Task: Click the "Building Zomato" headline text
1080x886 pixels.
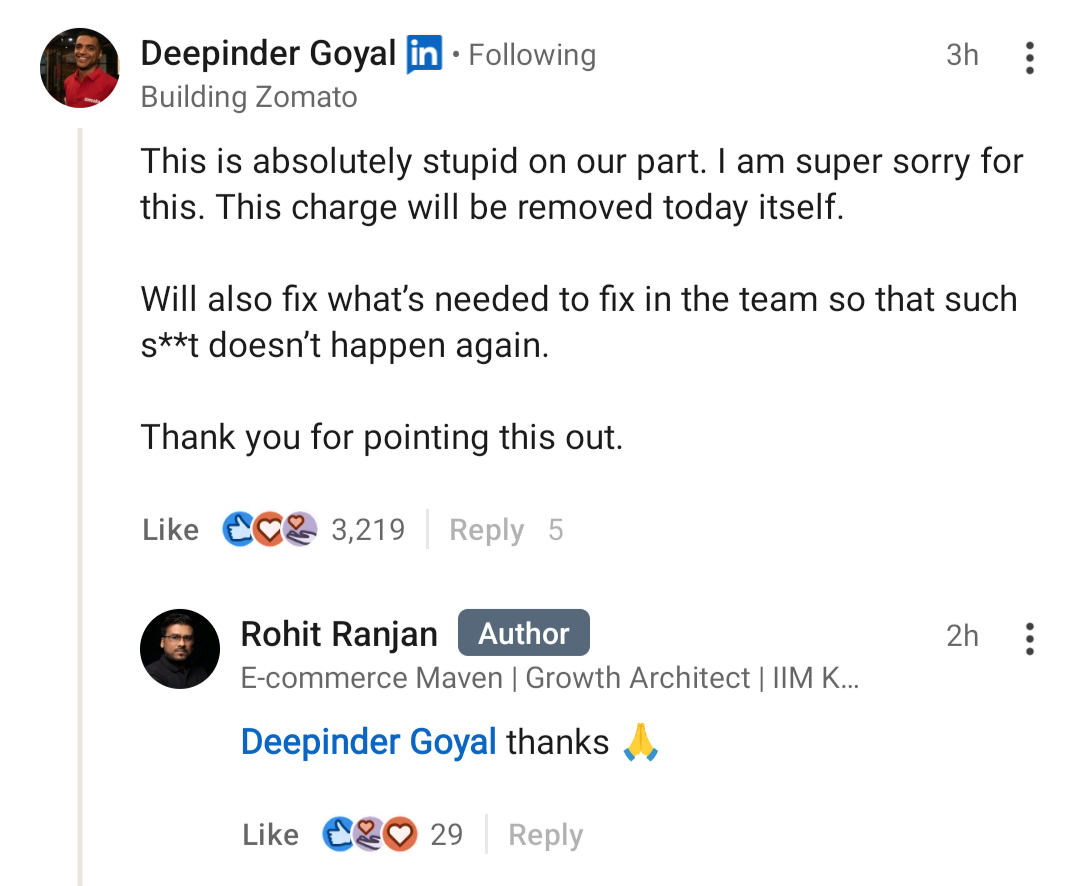Action: coord(249,97)
